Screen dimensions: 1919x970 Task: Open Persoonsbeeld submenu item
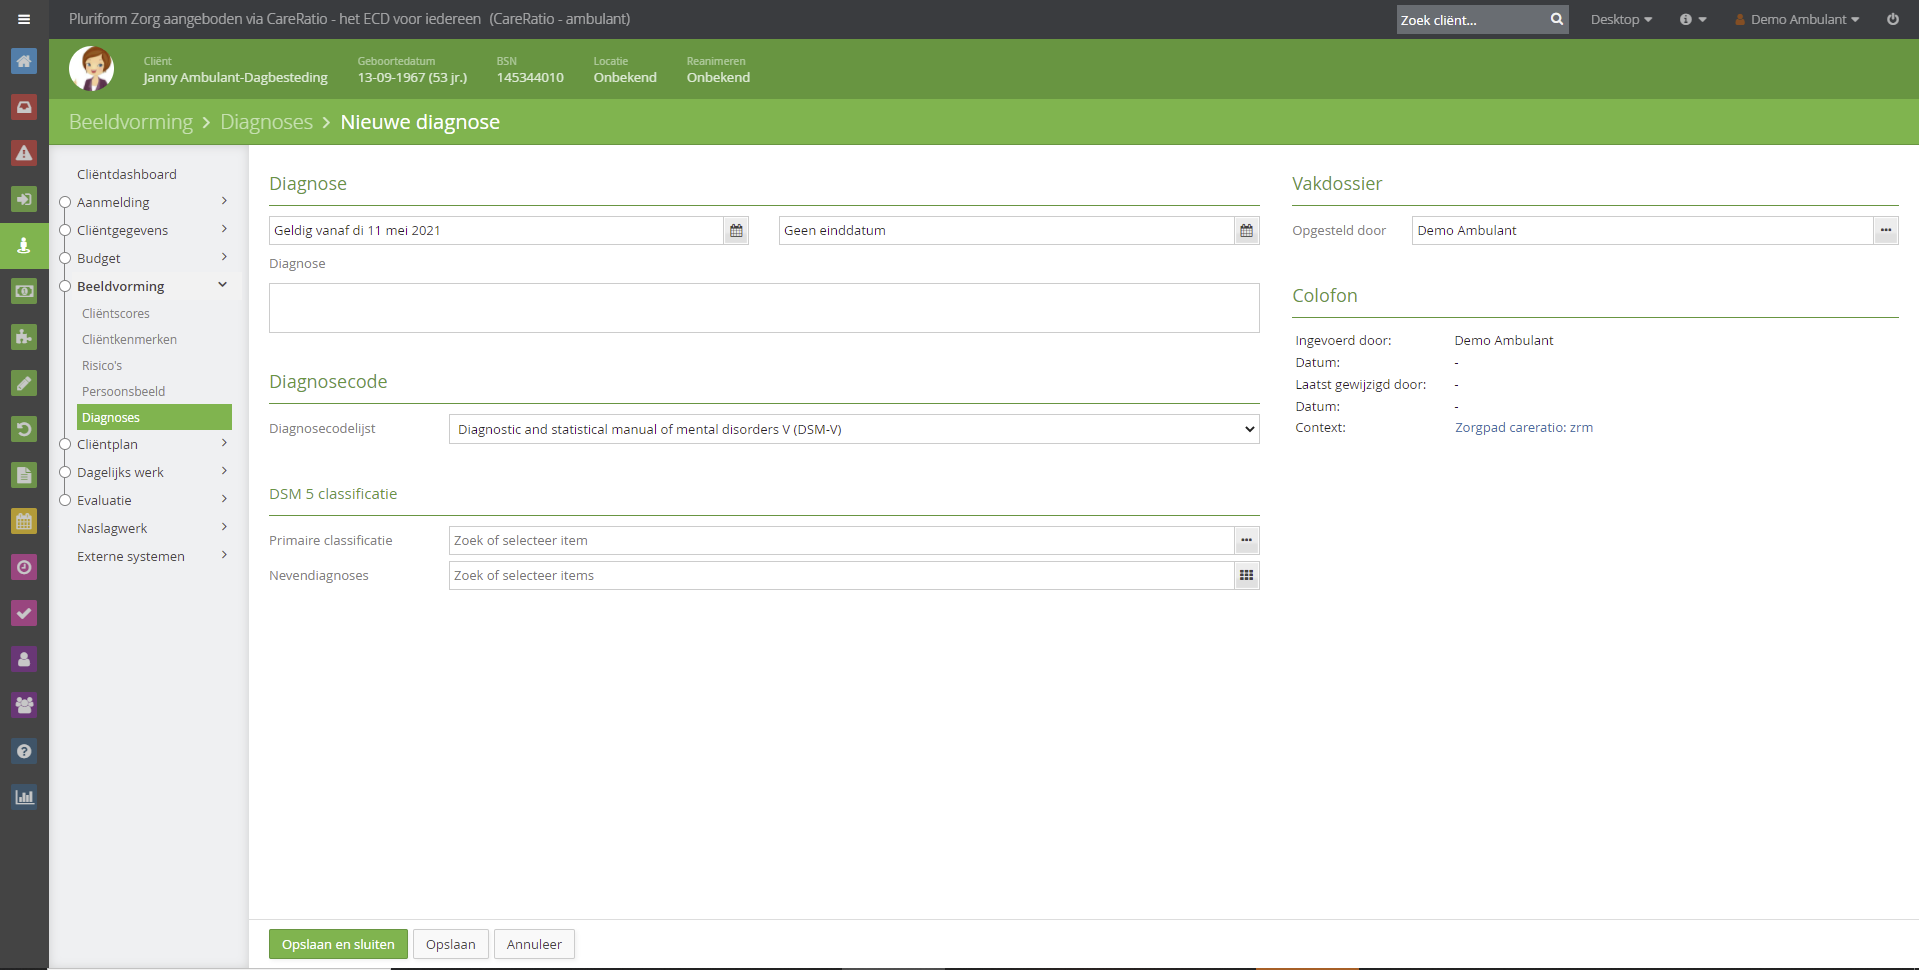pos(124,392)
